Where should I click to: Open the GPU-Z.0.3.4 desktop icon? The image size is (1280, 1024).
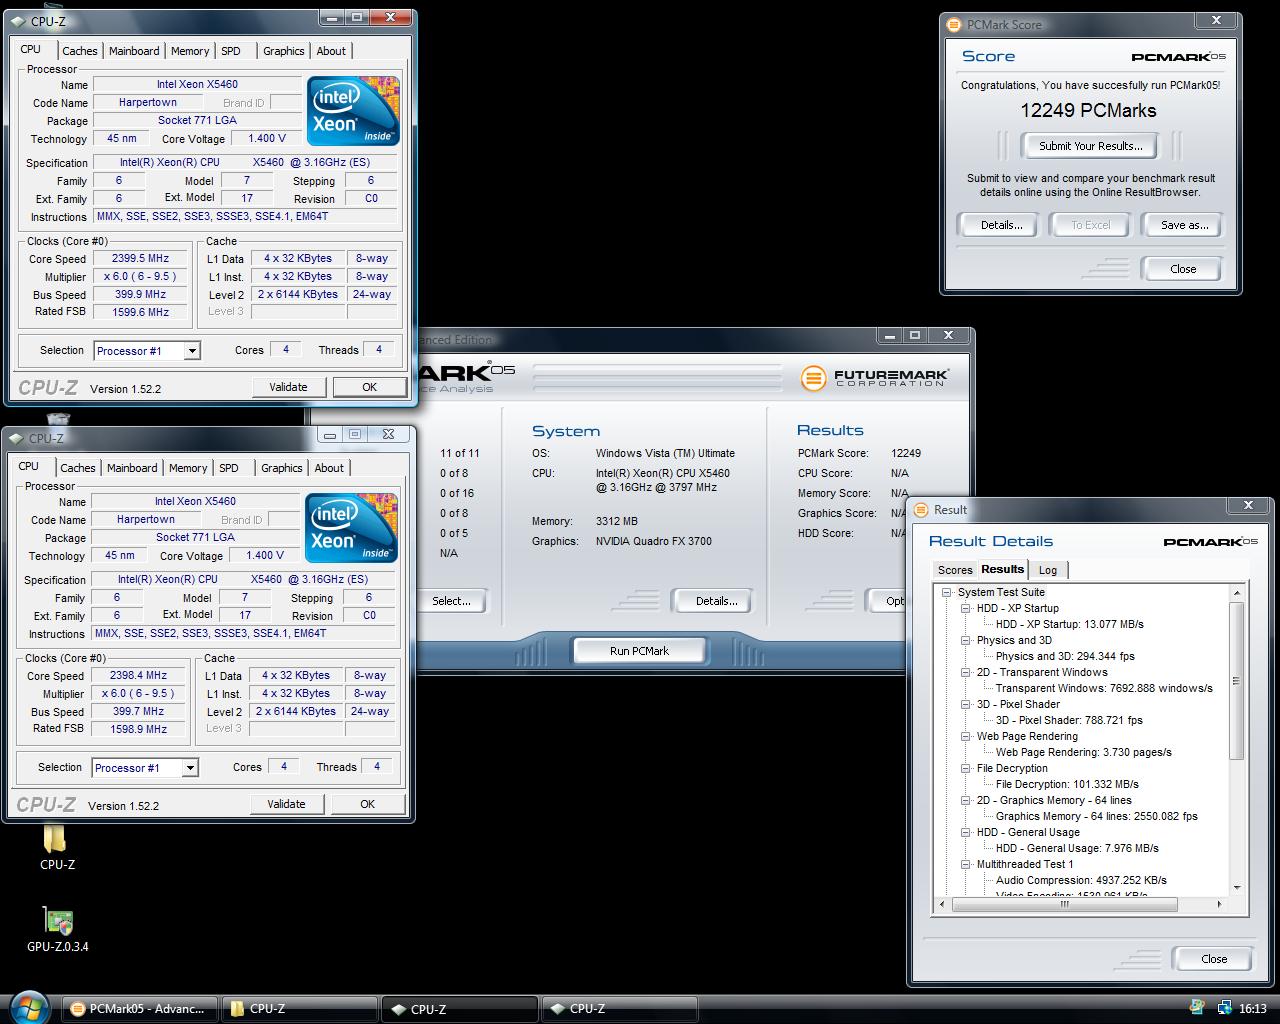coord(58,929)
